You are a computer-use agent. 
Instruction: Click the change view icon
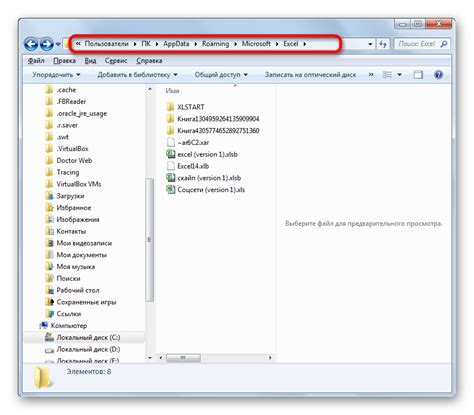pyautogui.click(x=387, y=75)
